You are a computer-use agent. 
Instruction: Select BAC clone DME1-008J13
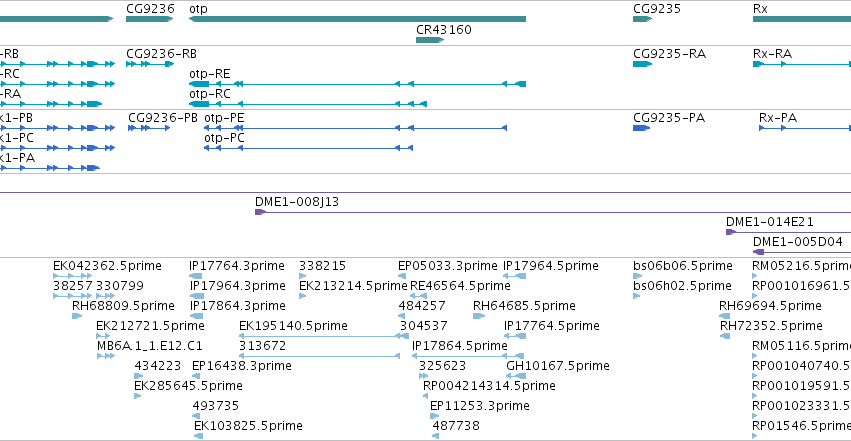coord(553,212)
